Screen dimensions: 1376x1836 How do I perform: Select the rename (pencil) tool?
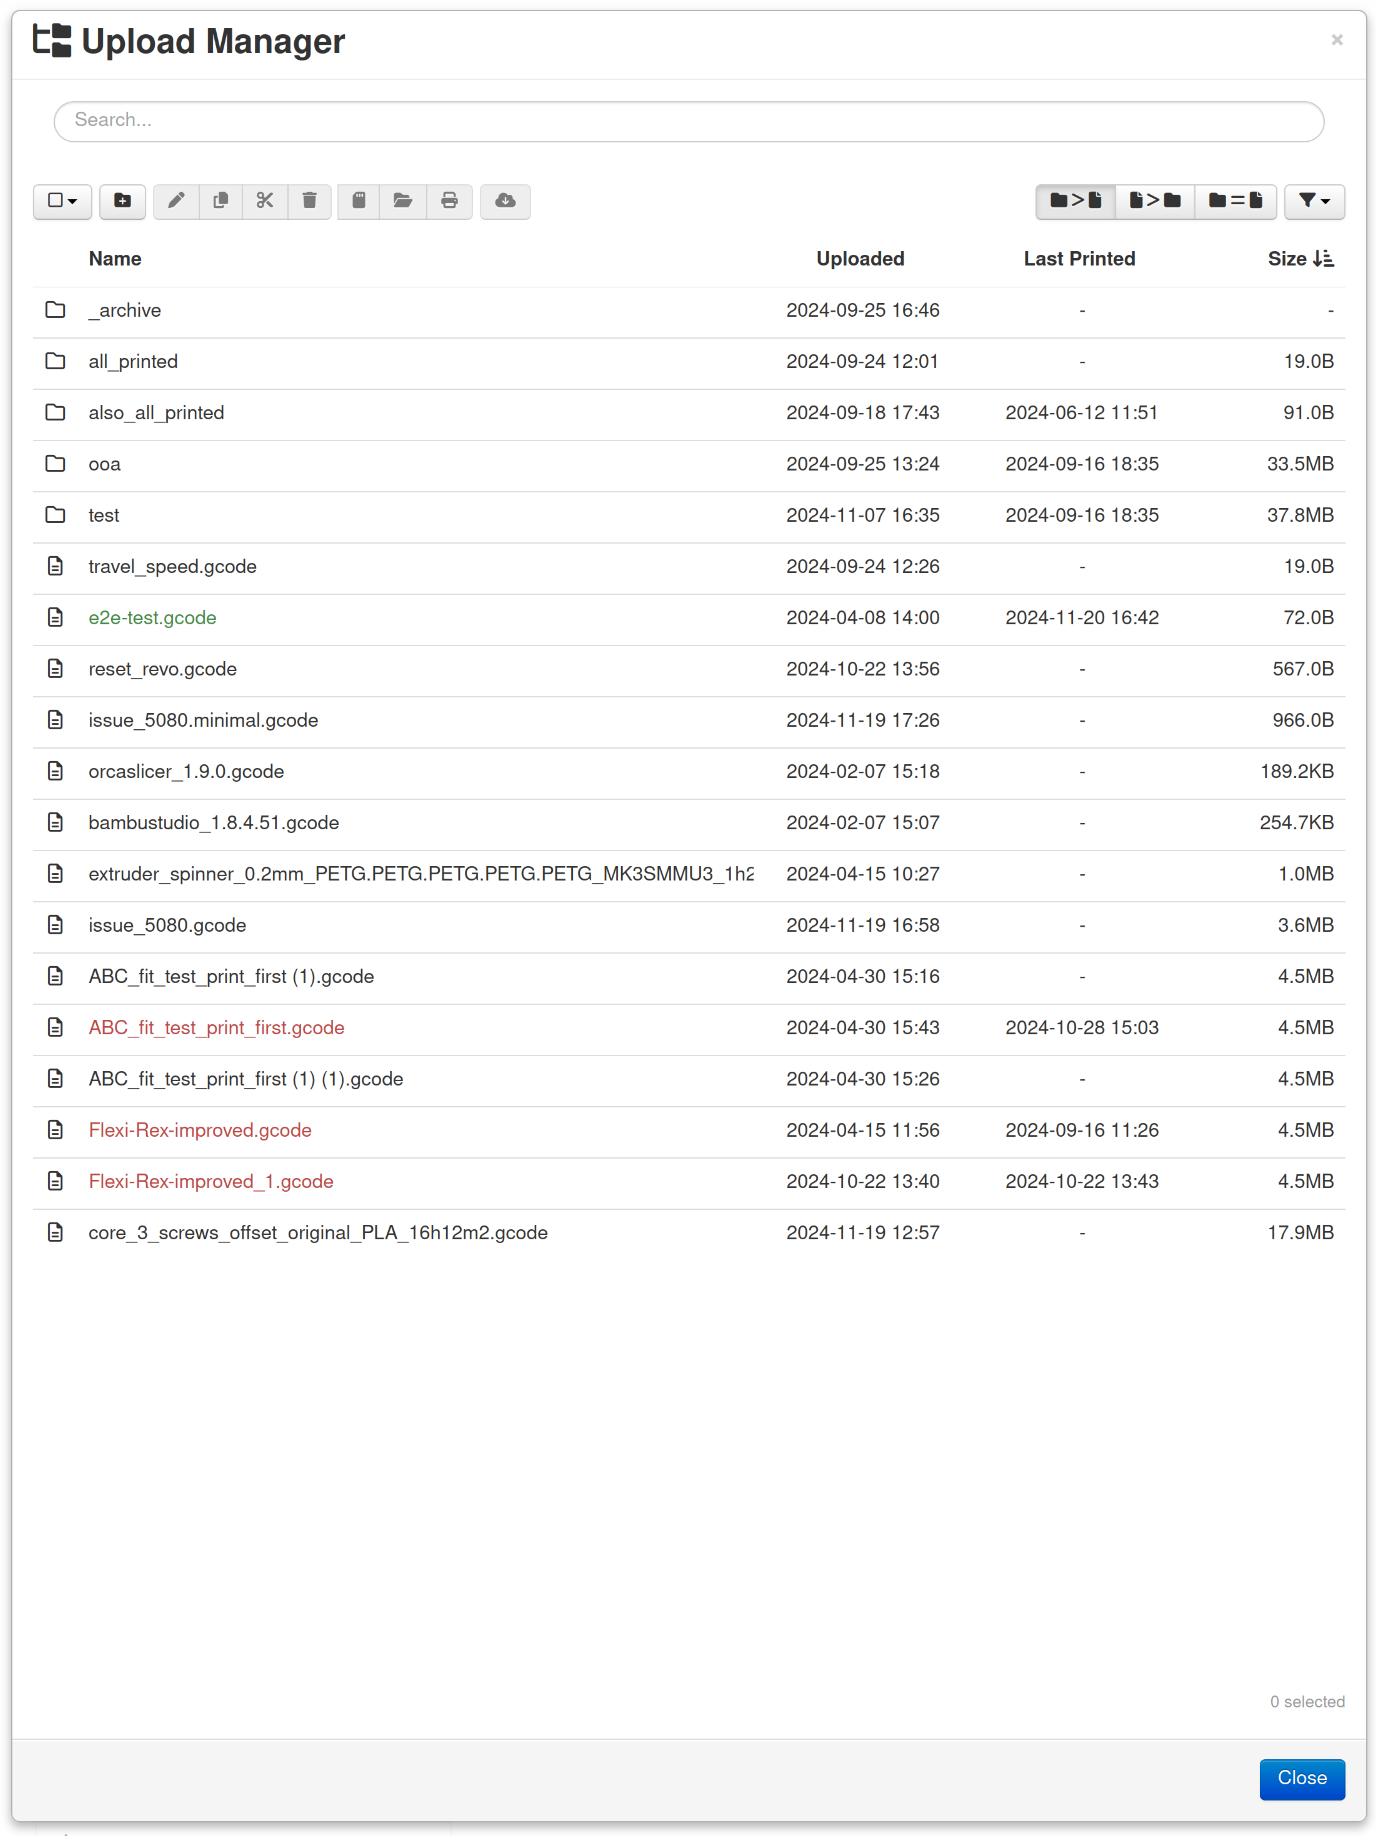pyautogui.click(x=177, y=202)
